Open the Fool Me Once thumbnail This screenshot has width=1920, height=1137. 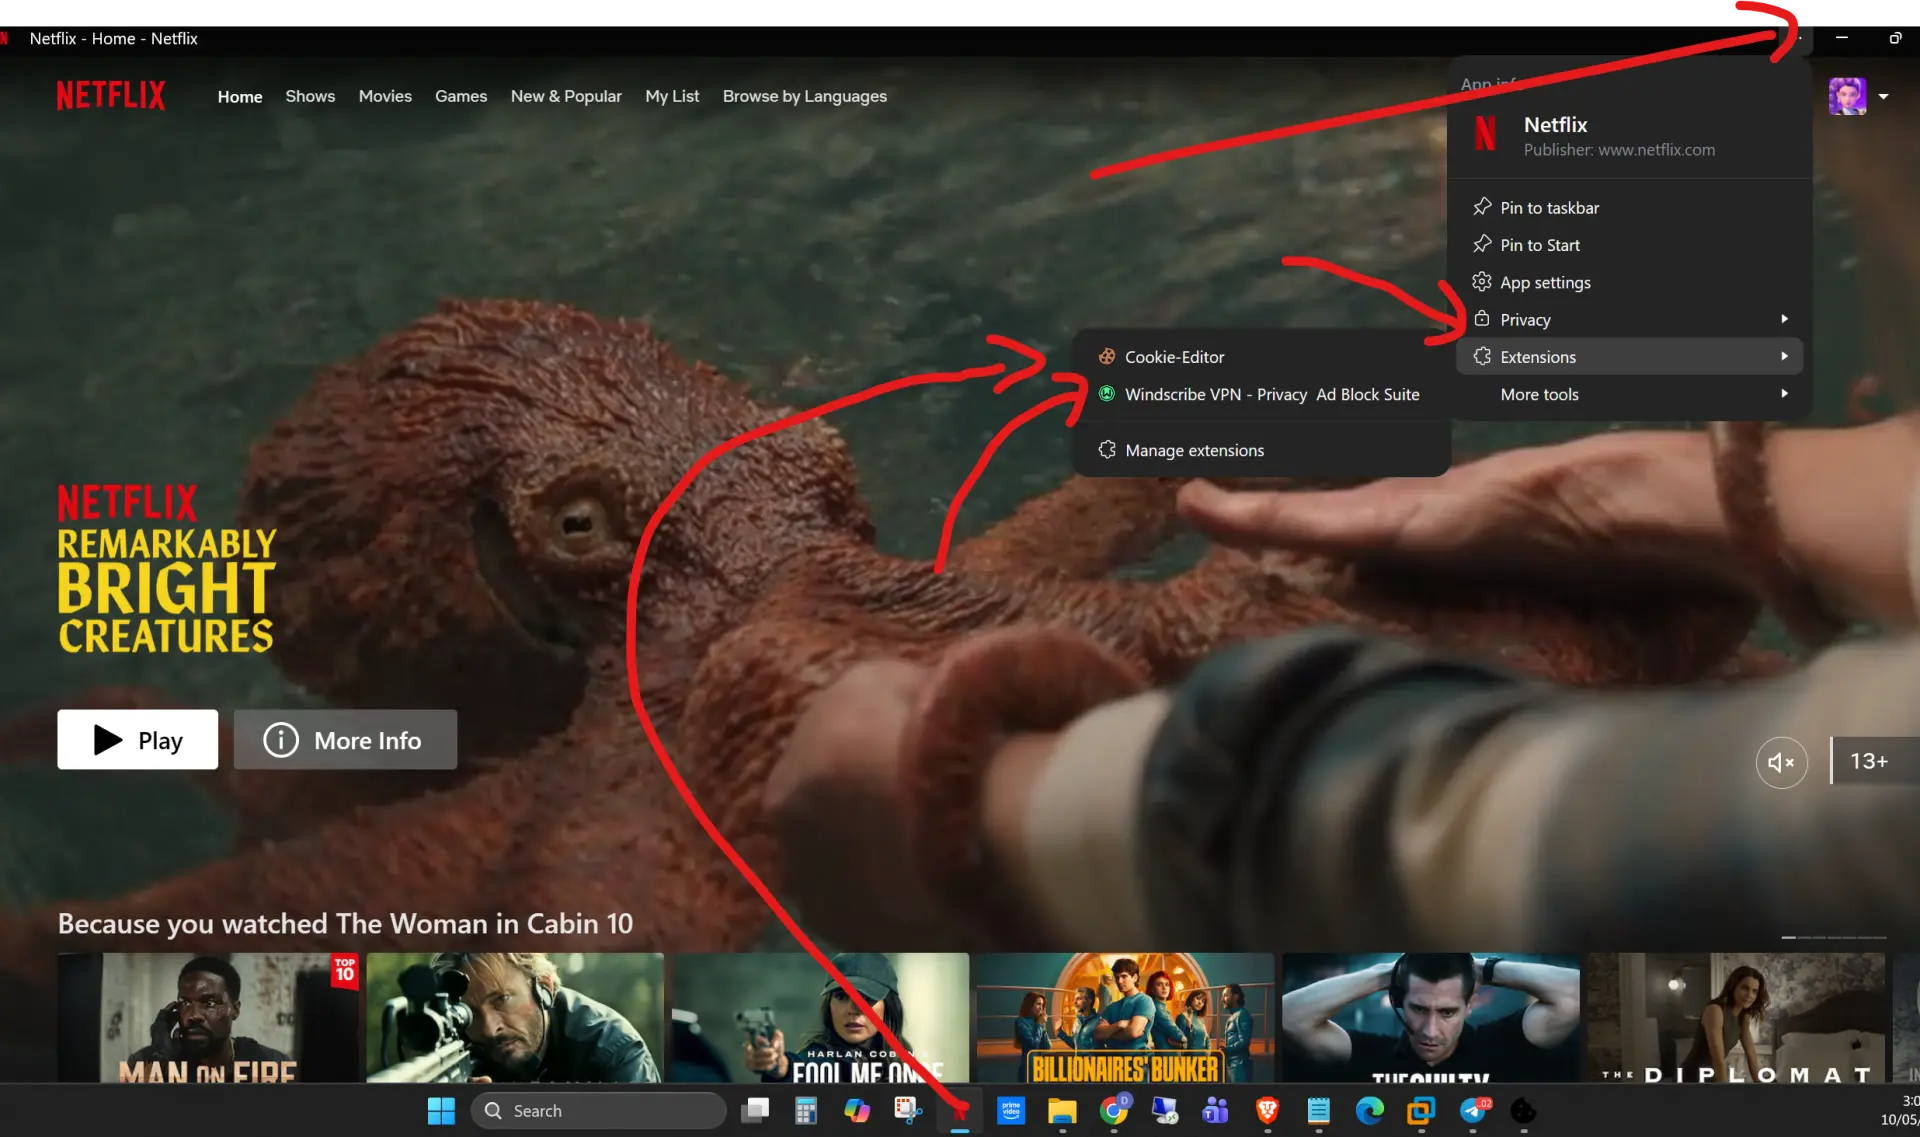pyautogui.click(x=820, y=1018)
